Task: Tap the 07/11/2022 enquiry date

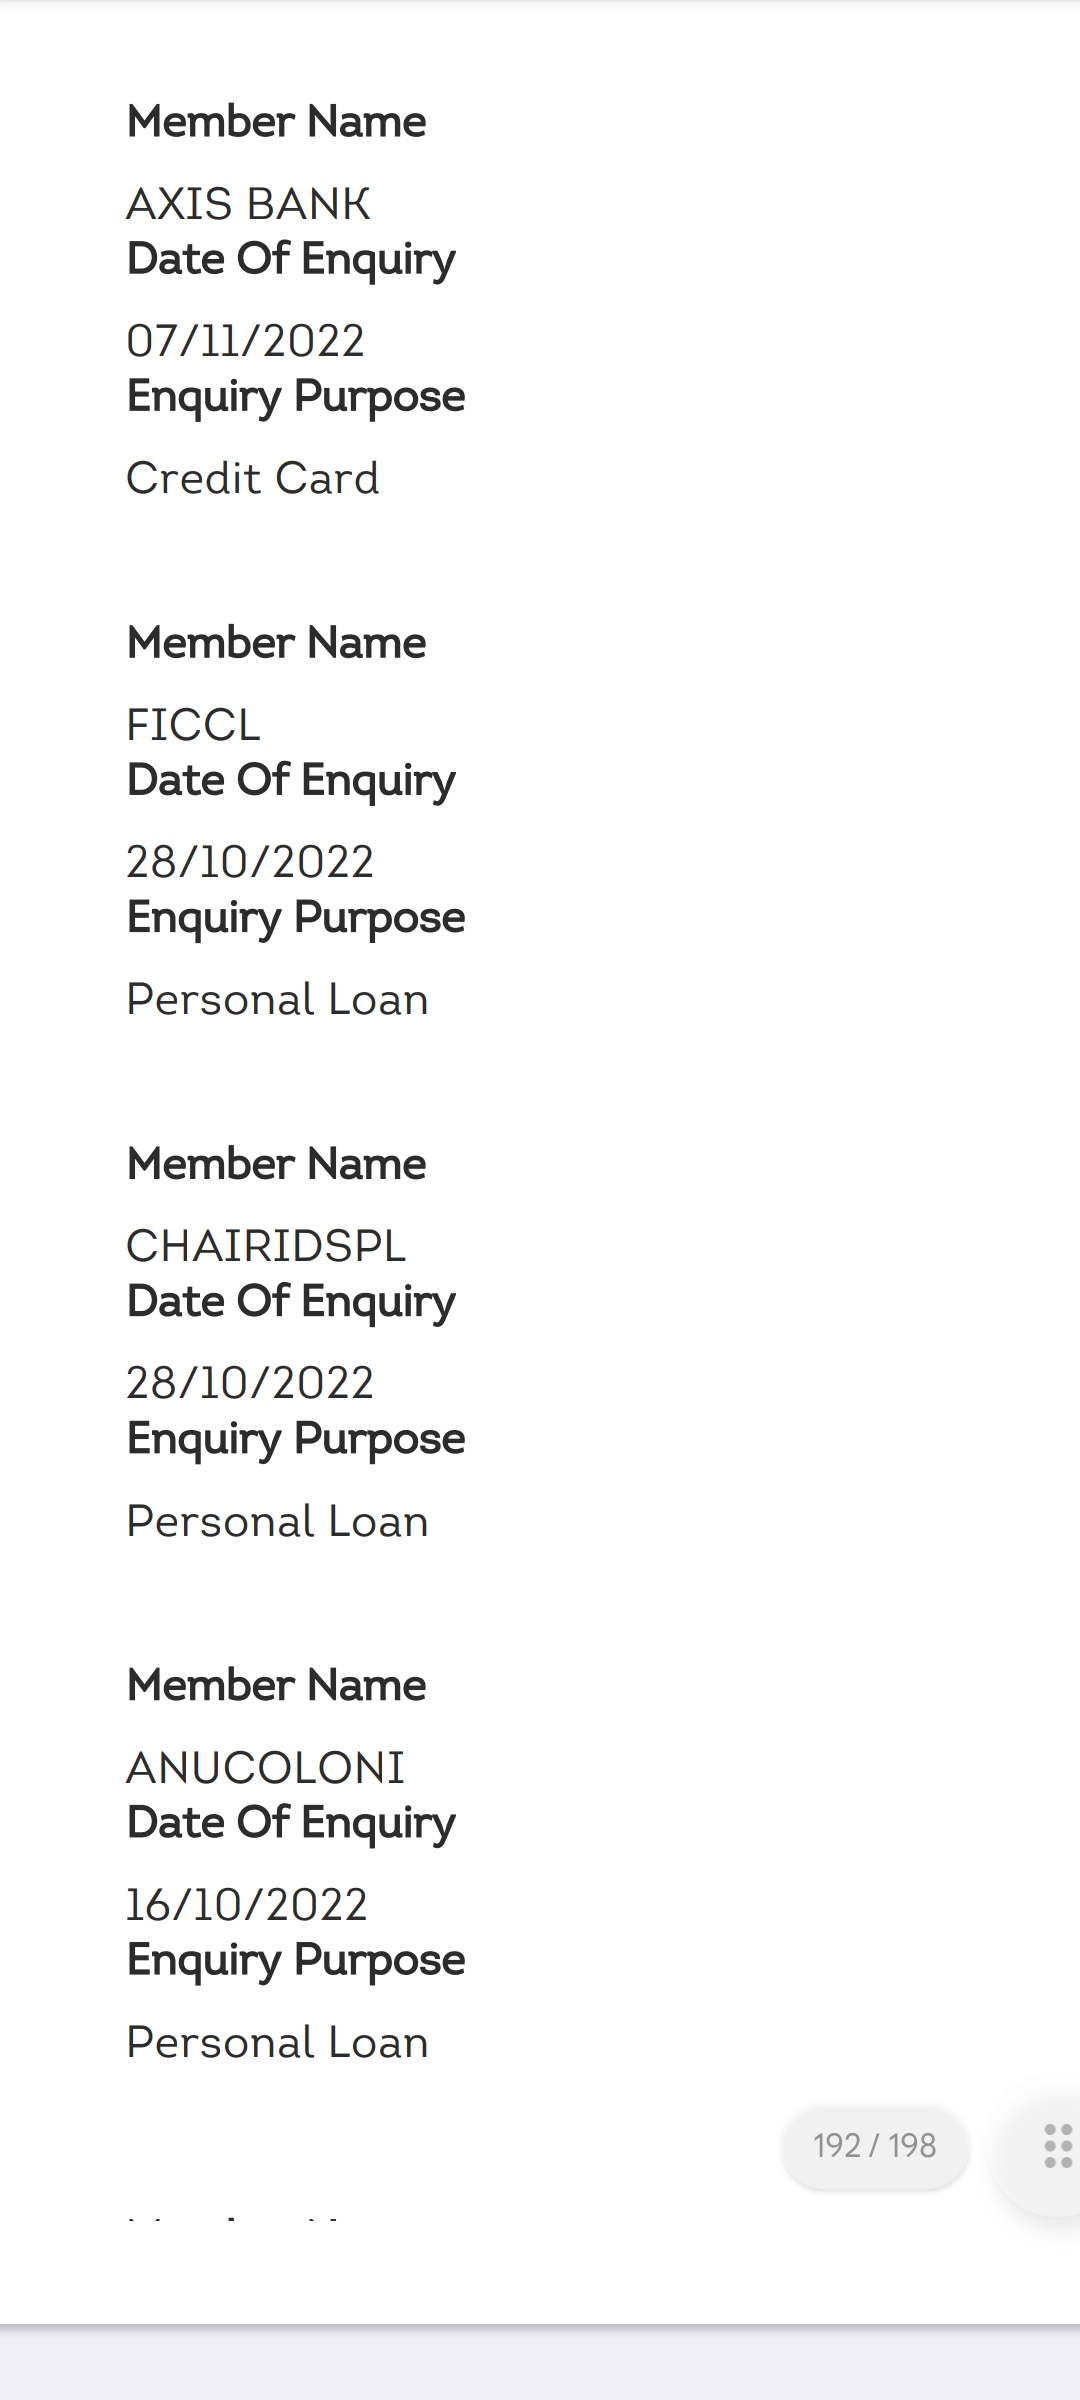Action: pos(245,341)
